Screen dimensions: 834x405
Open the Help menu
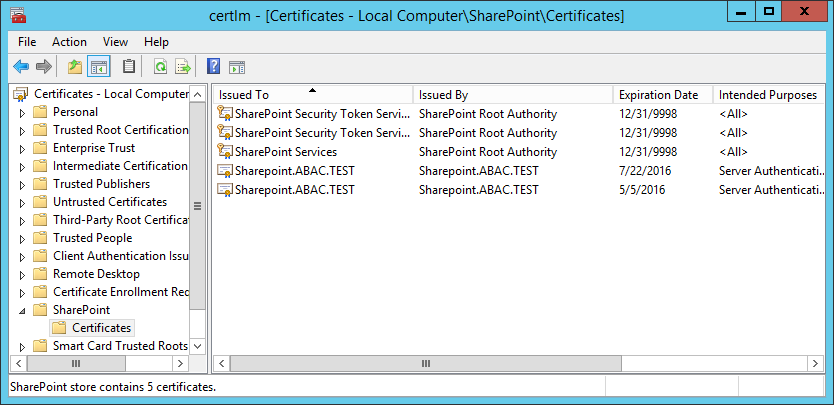(156, 42)
